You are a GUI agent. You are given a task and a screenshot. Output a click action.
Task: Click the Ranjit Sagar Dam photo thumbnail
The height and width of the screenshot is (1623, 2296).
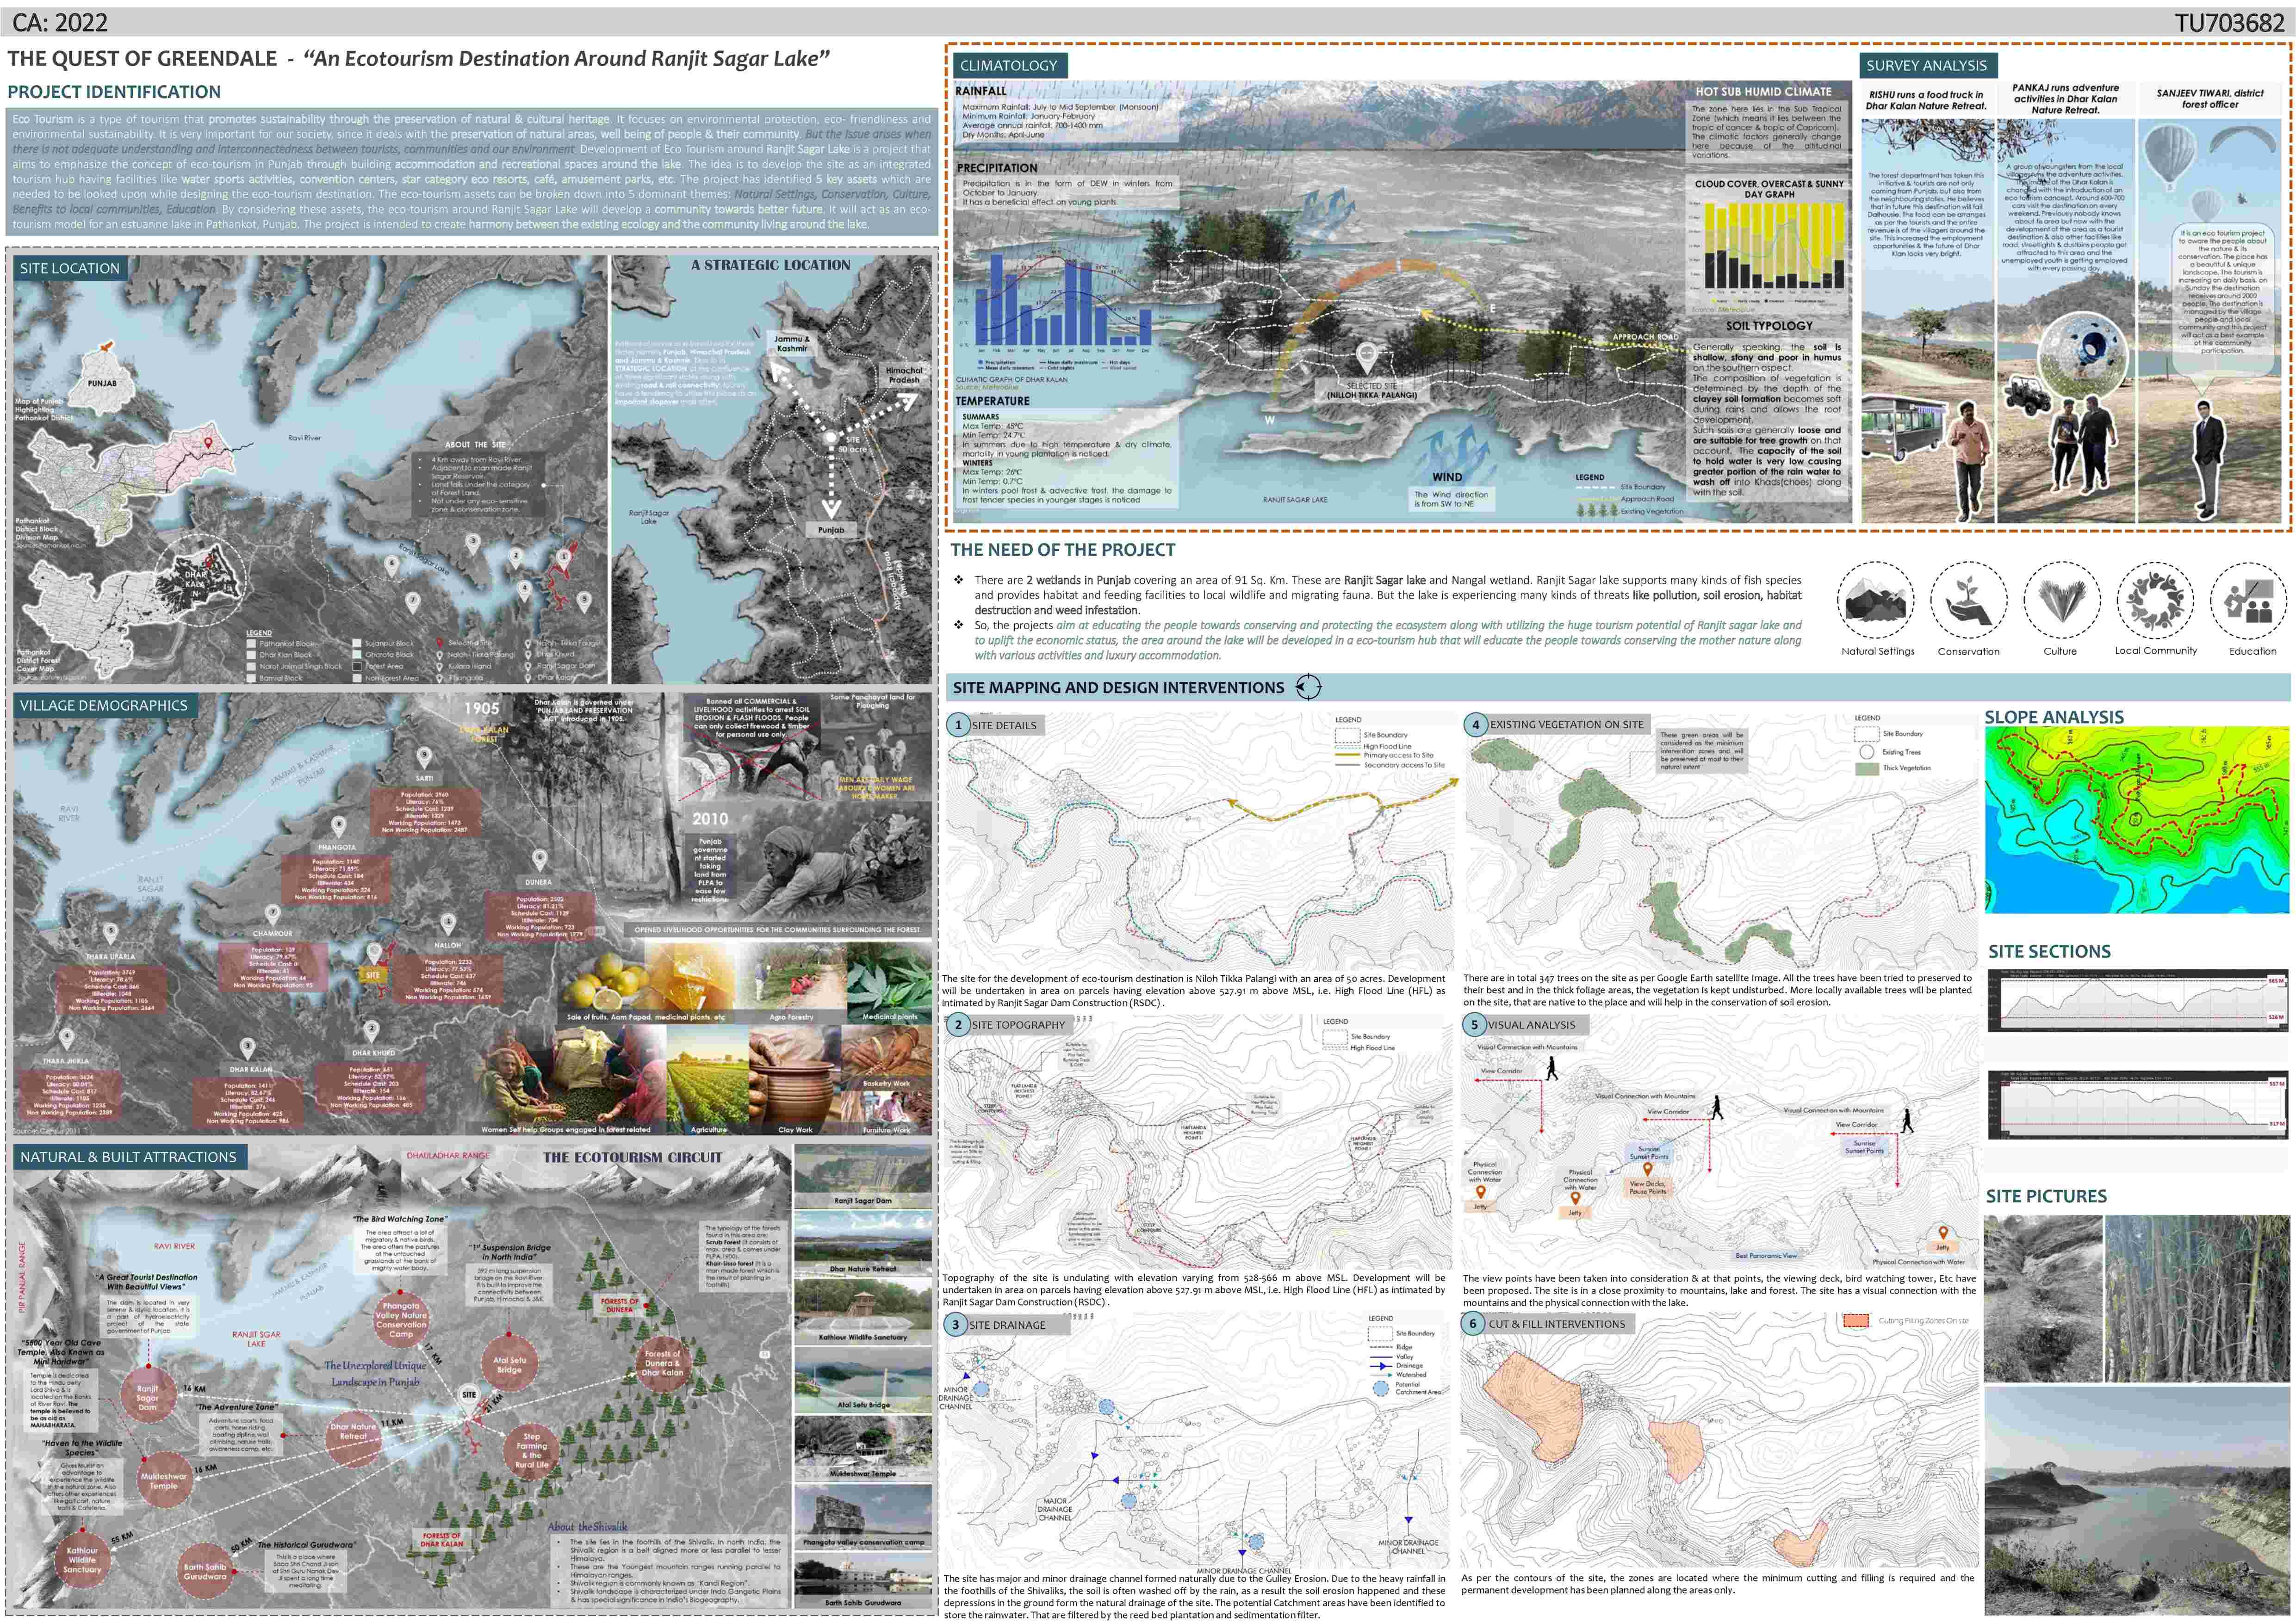click(863, 1171)
